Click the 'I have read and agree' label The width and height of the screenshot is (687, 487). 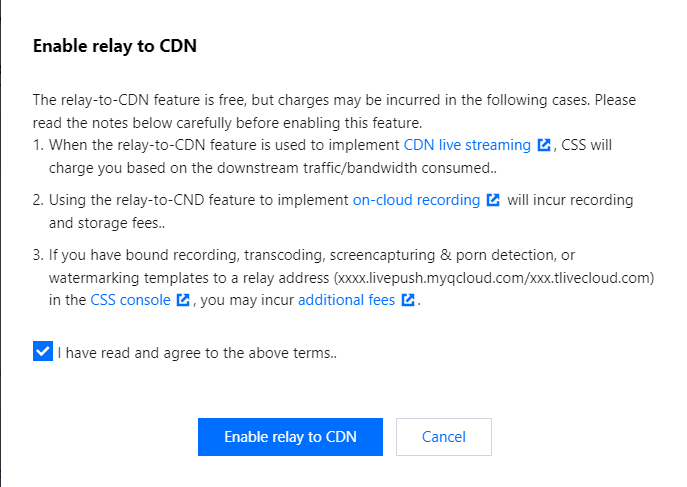[x=196, y=352]
